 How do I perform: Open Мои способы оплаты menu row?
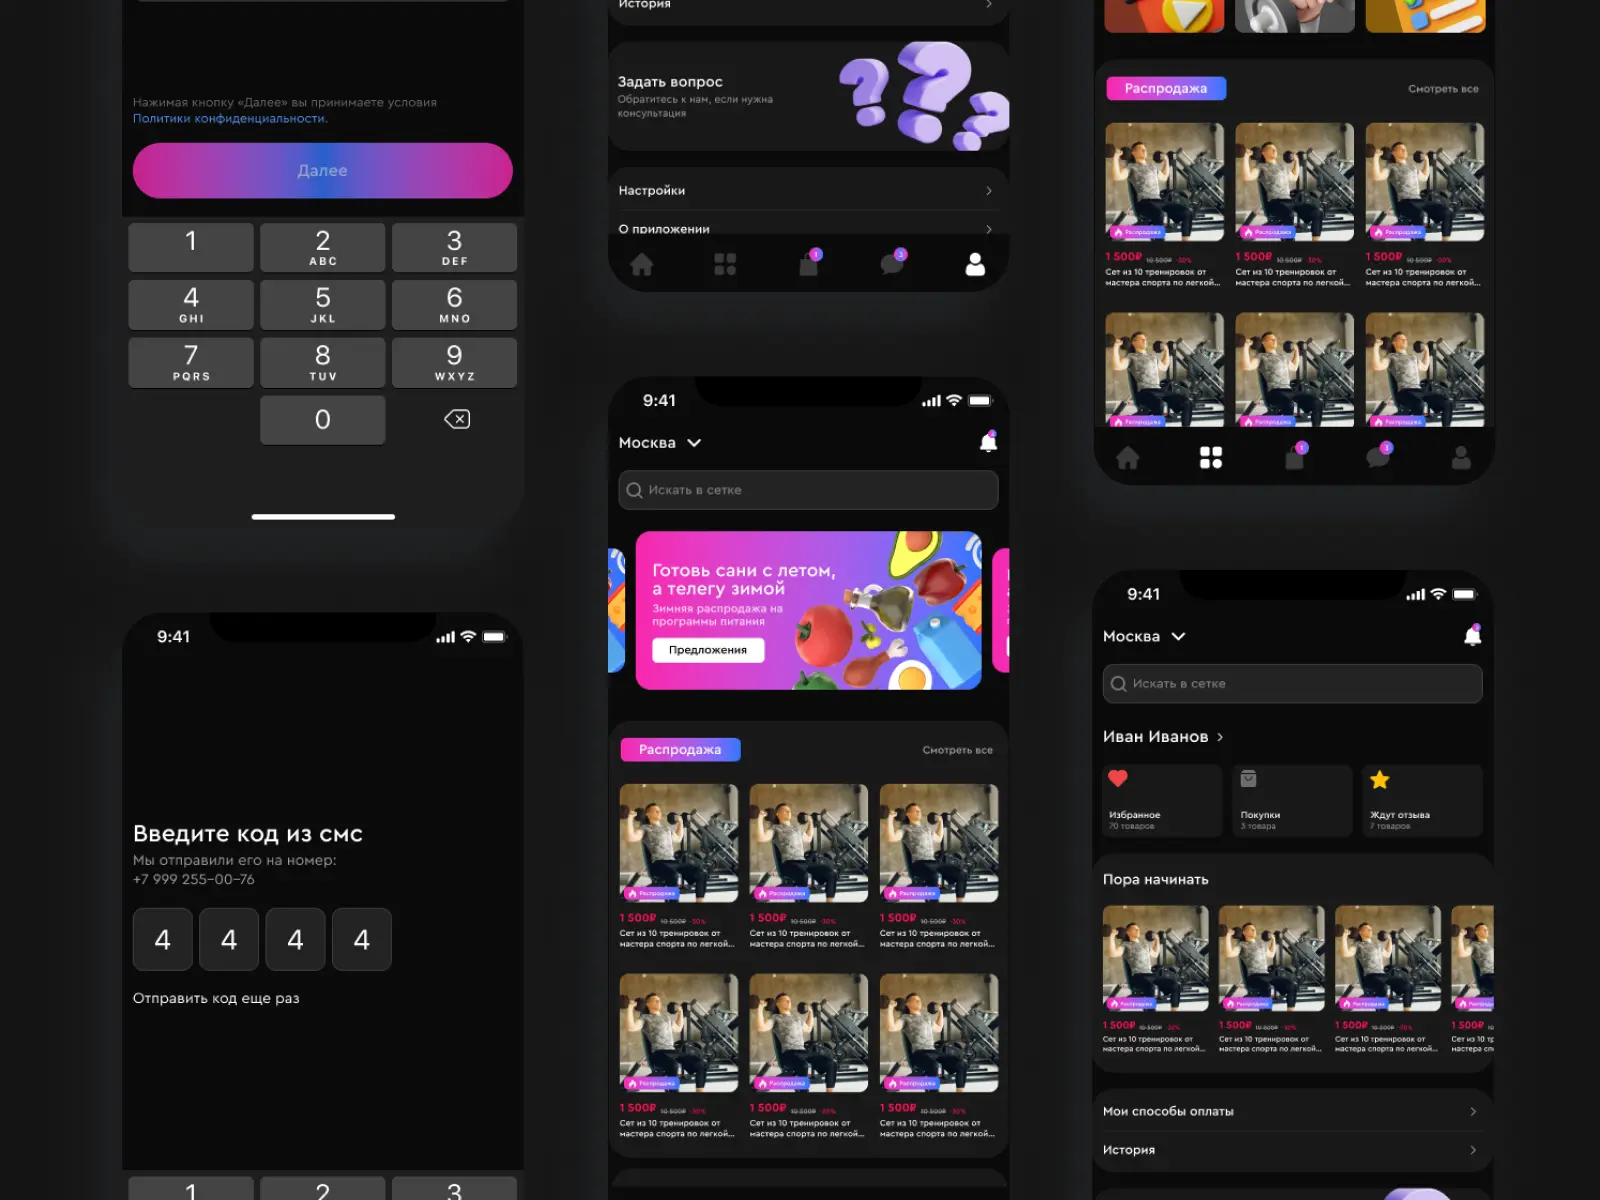pos(1290,1112)
